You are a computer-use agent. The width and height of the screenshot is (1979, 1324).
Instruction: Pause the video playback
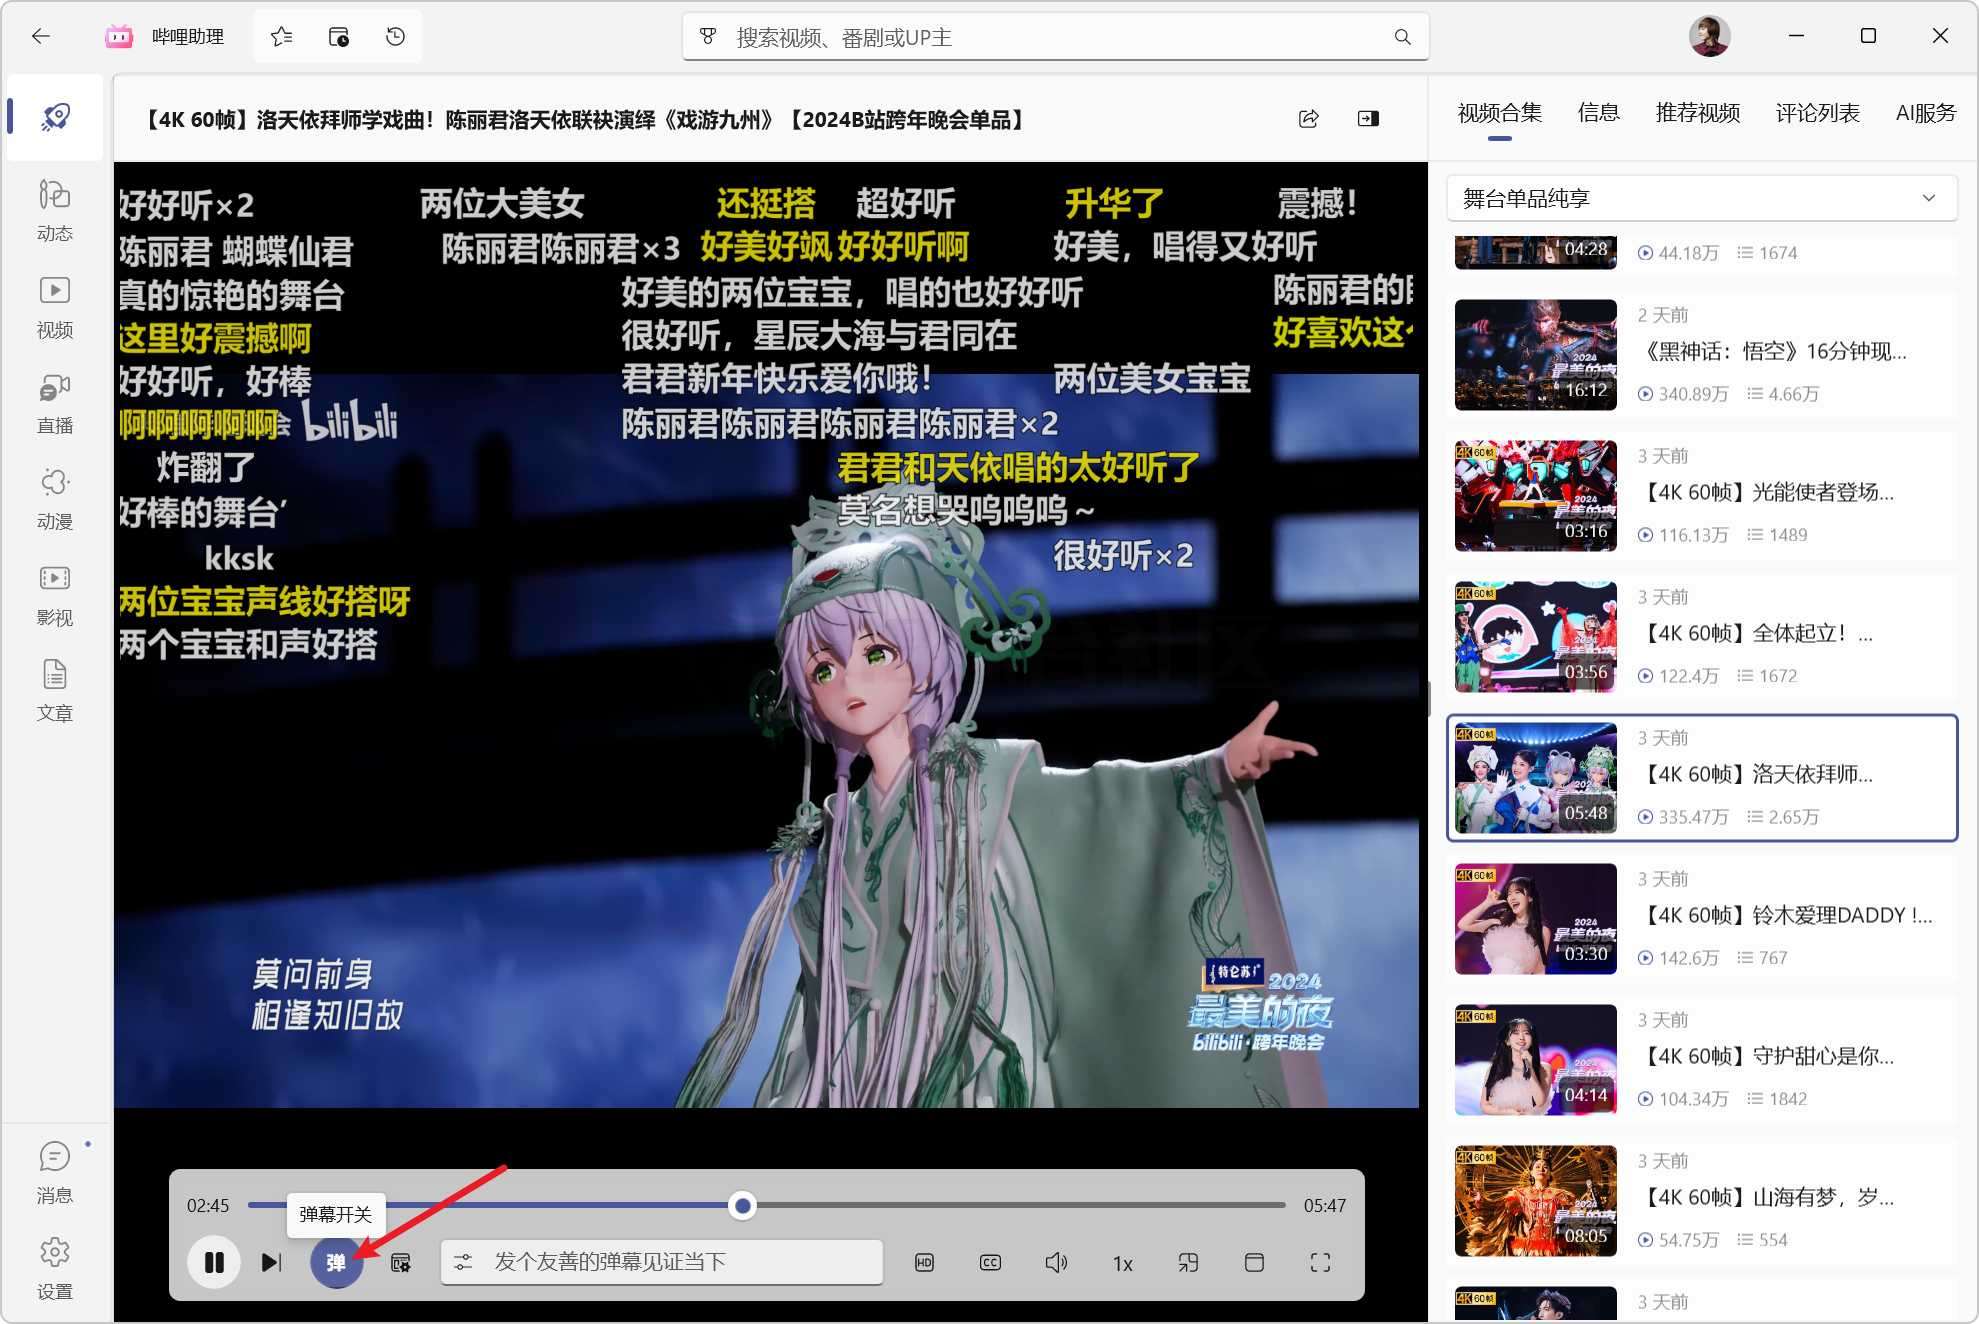214,1262
